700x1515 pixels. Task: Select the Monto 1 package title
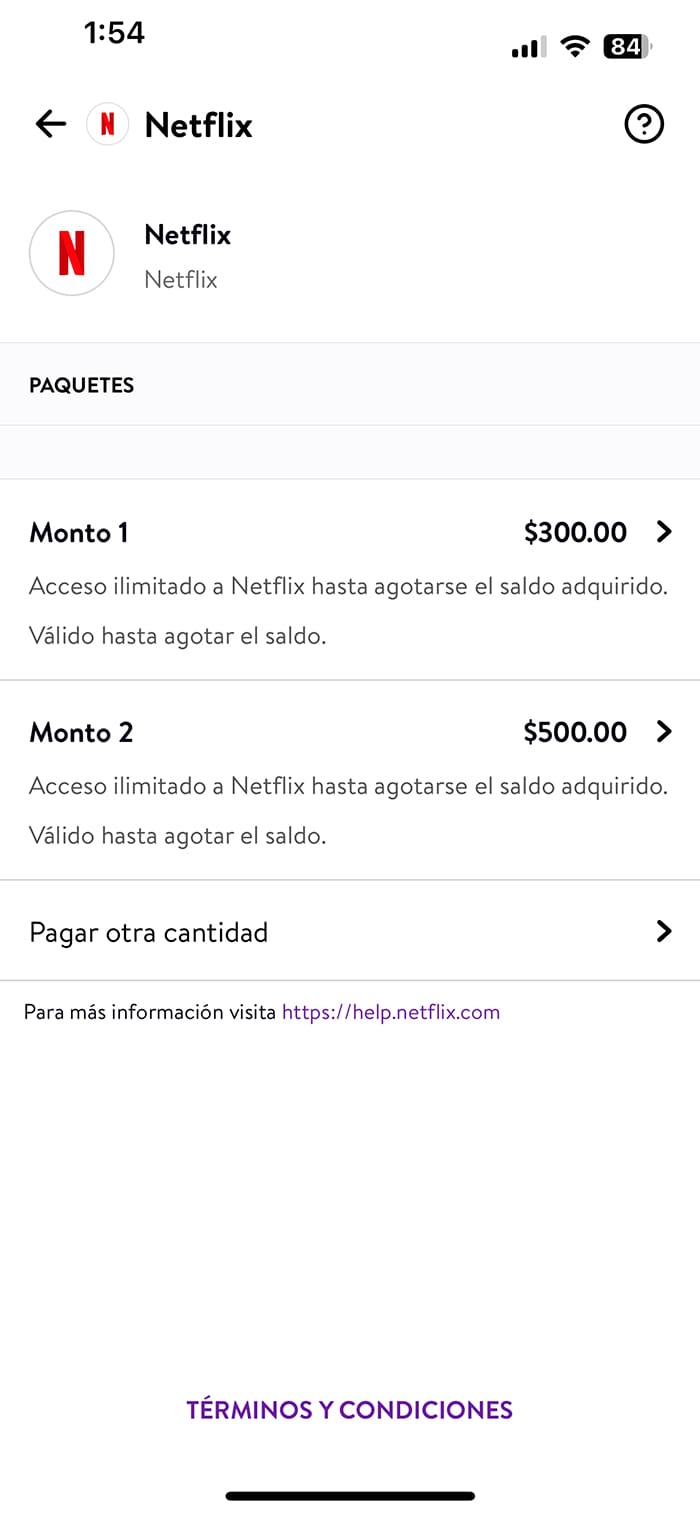click(x=79, y=533)
